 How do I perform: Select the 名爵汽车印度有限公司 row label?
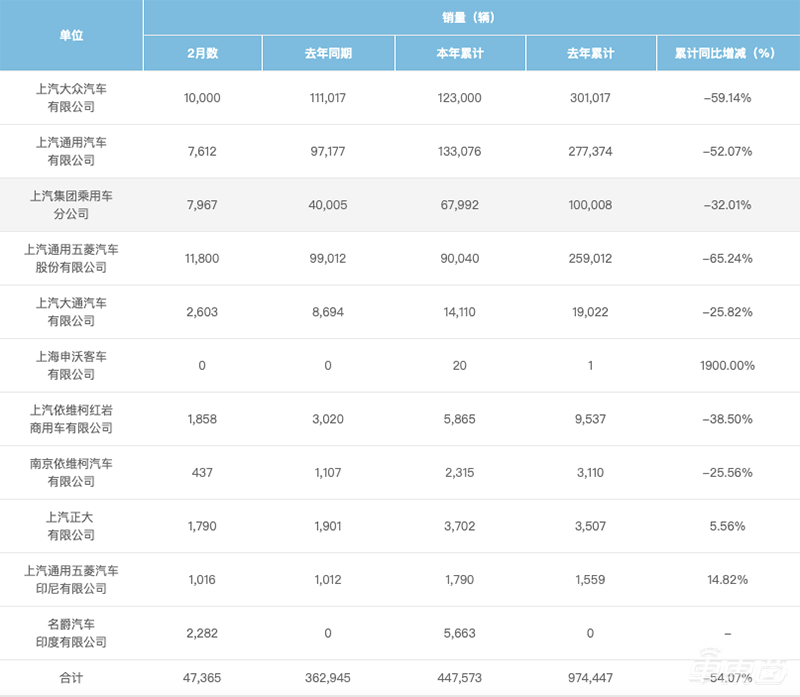[74, 632]
